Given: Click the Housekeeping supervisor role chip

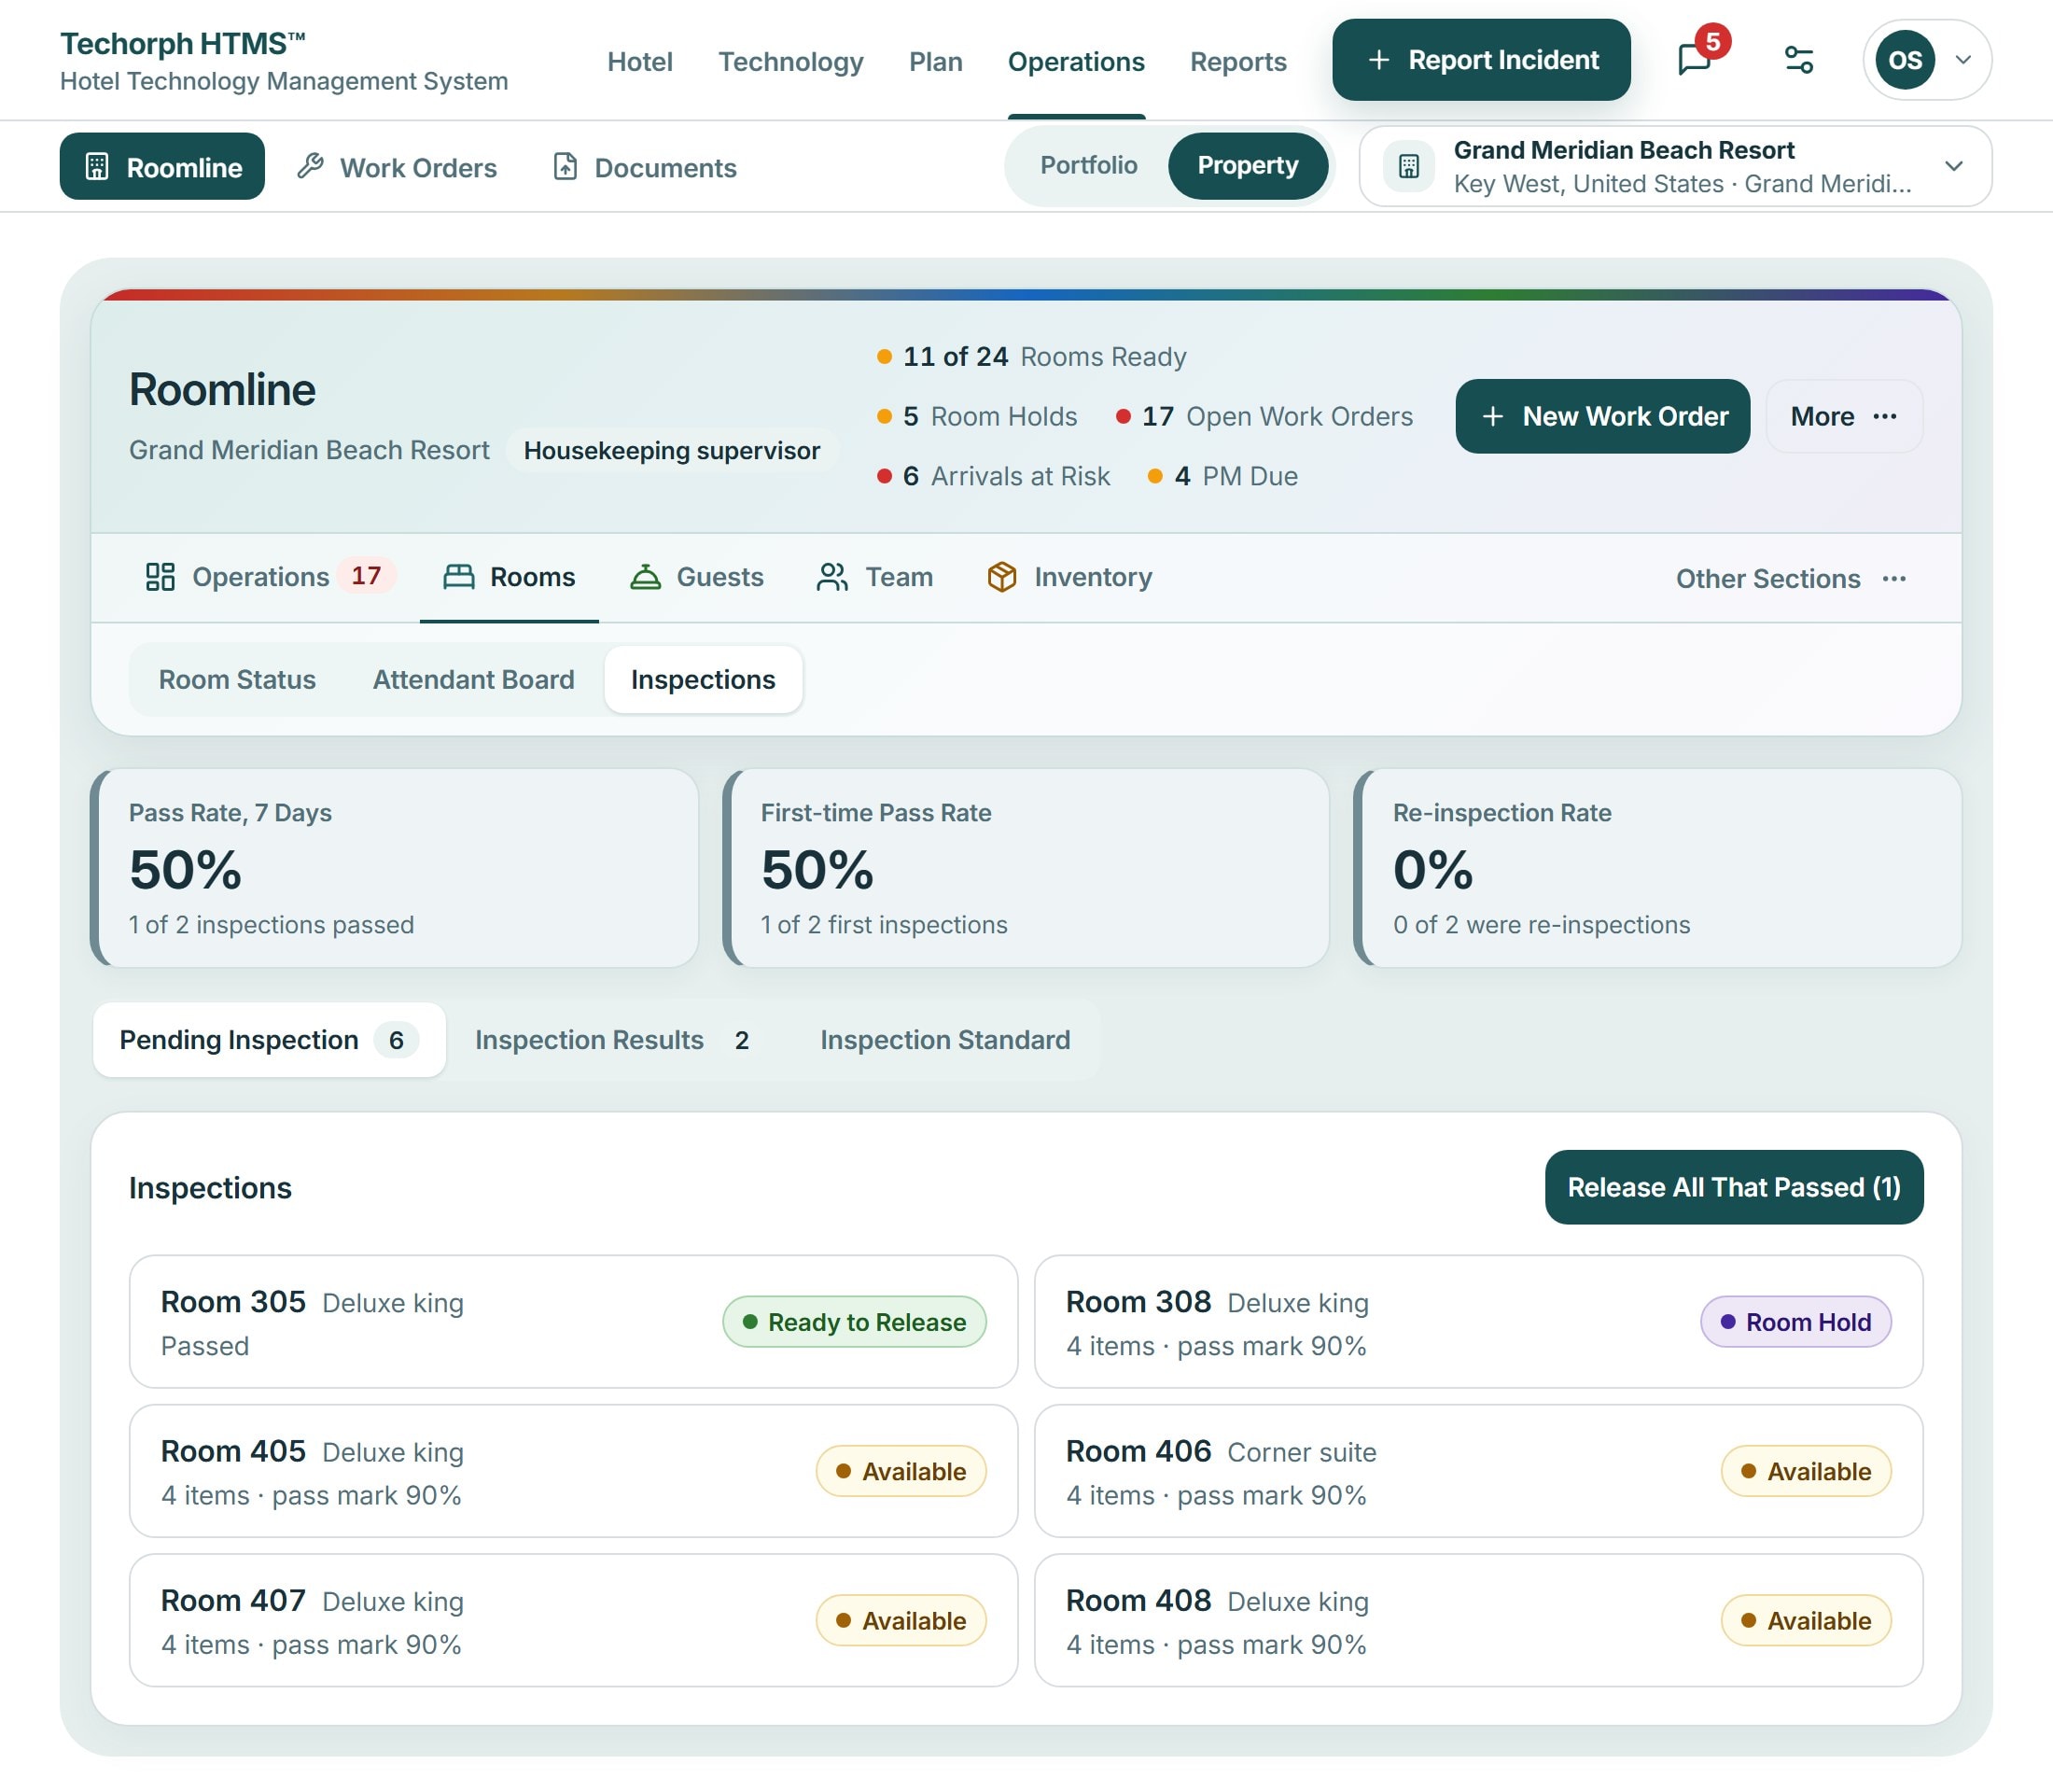Looking at the screenshot, I should click(x=671, y=450).
